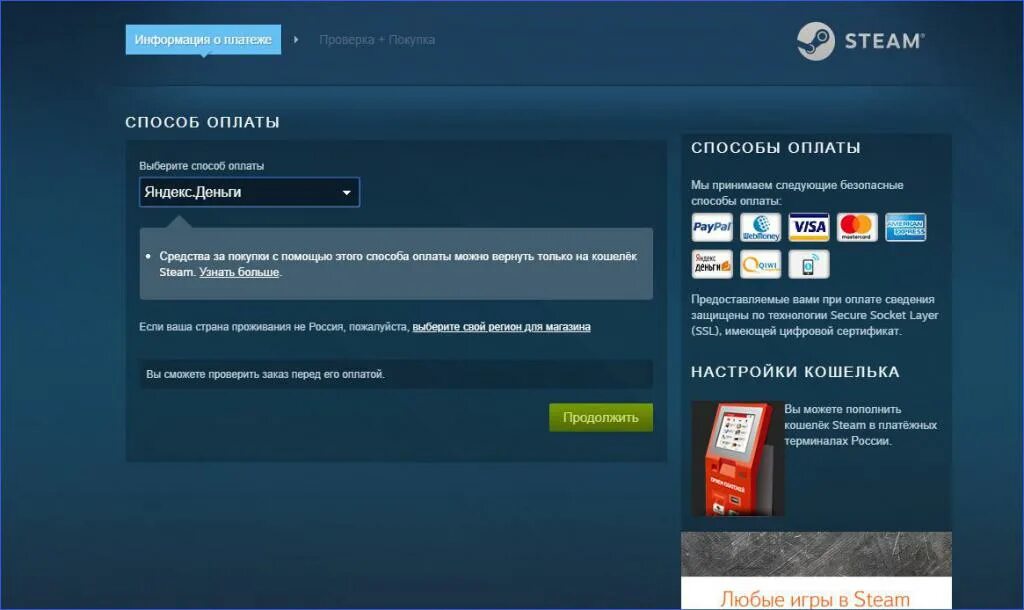The image size is (1024, 610).
Task: Click the WebMoney payment icon
Action: point(760,227)
